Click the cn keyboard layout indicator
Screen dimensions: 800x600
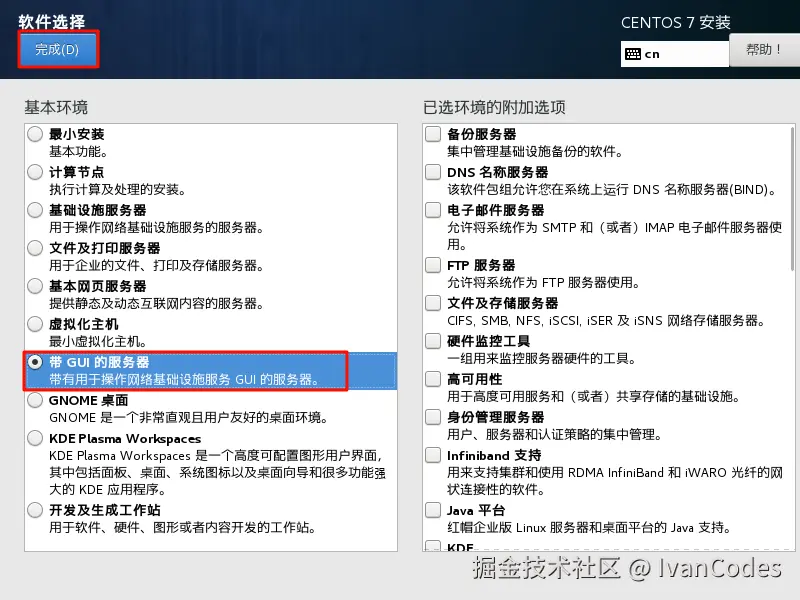[674, 54]
